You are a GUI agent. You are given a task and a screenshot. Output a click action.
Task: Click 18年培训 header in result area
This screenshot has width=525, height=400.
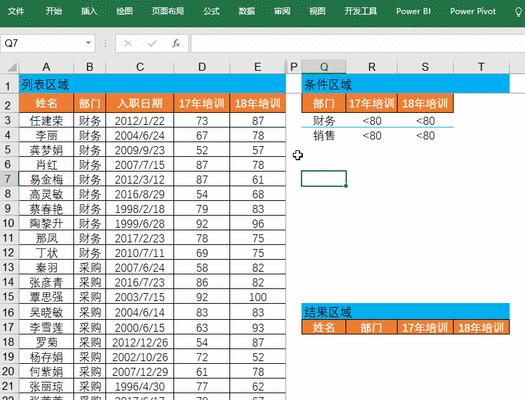tap(481, 327)
